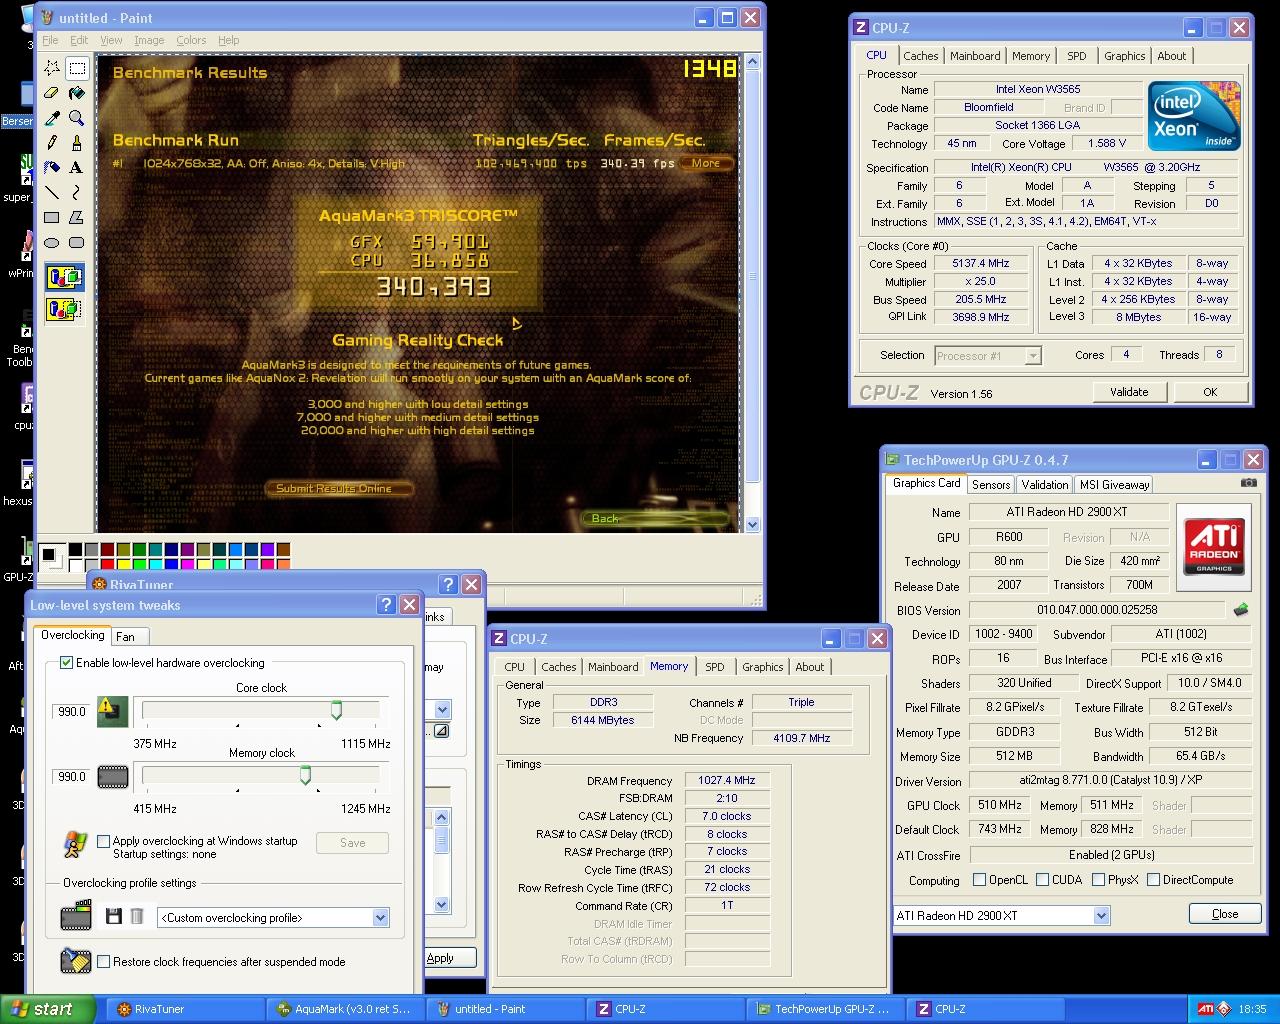Screen dimensions: 1280x1024
Task: Select the black color swatch in Paint palette
Action: pos(75,550)
